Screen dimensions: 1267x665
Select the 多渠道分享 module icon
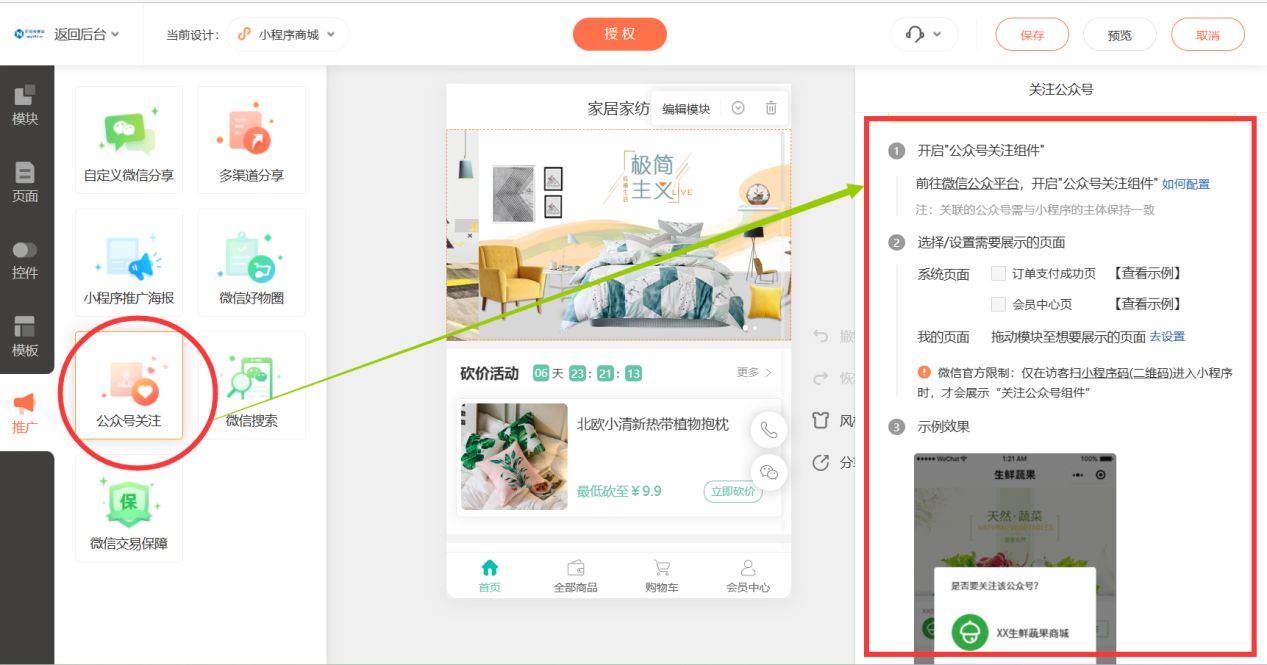[x=251, y=140]
